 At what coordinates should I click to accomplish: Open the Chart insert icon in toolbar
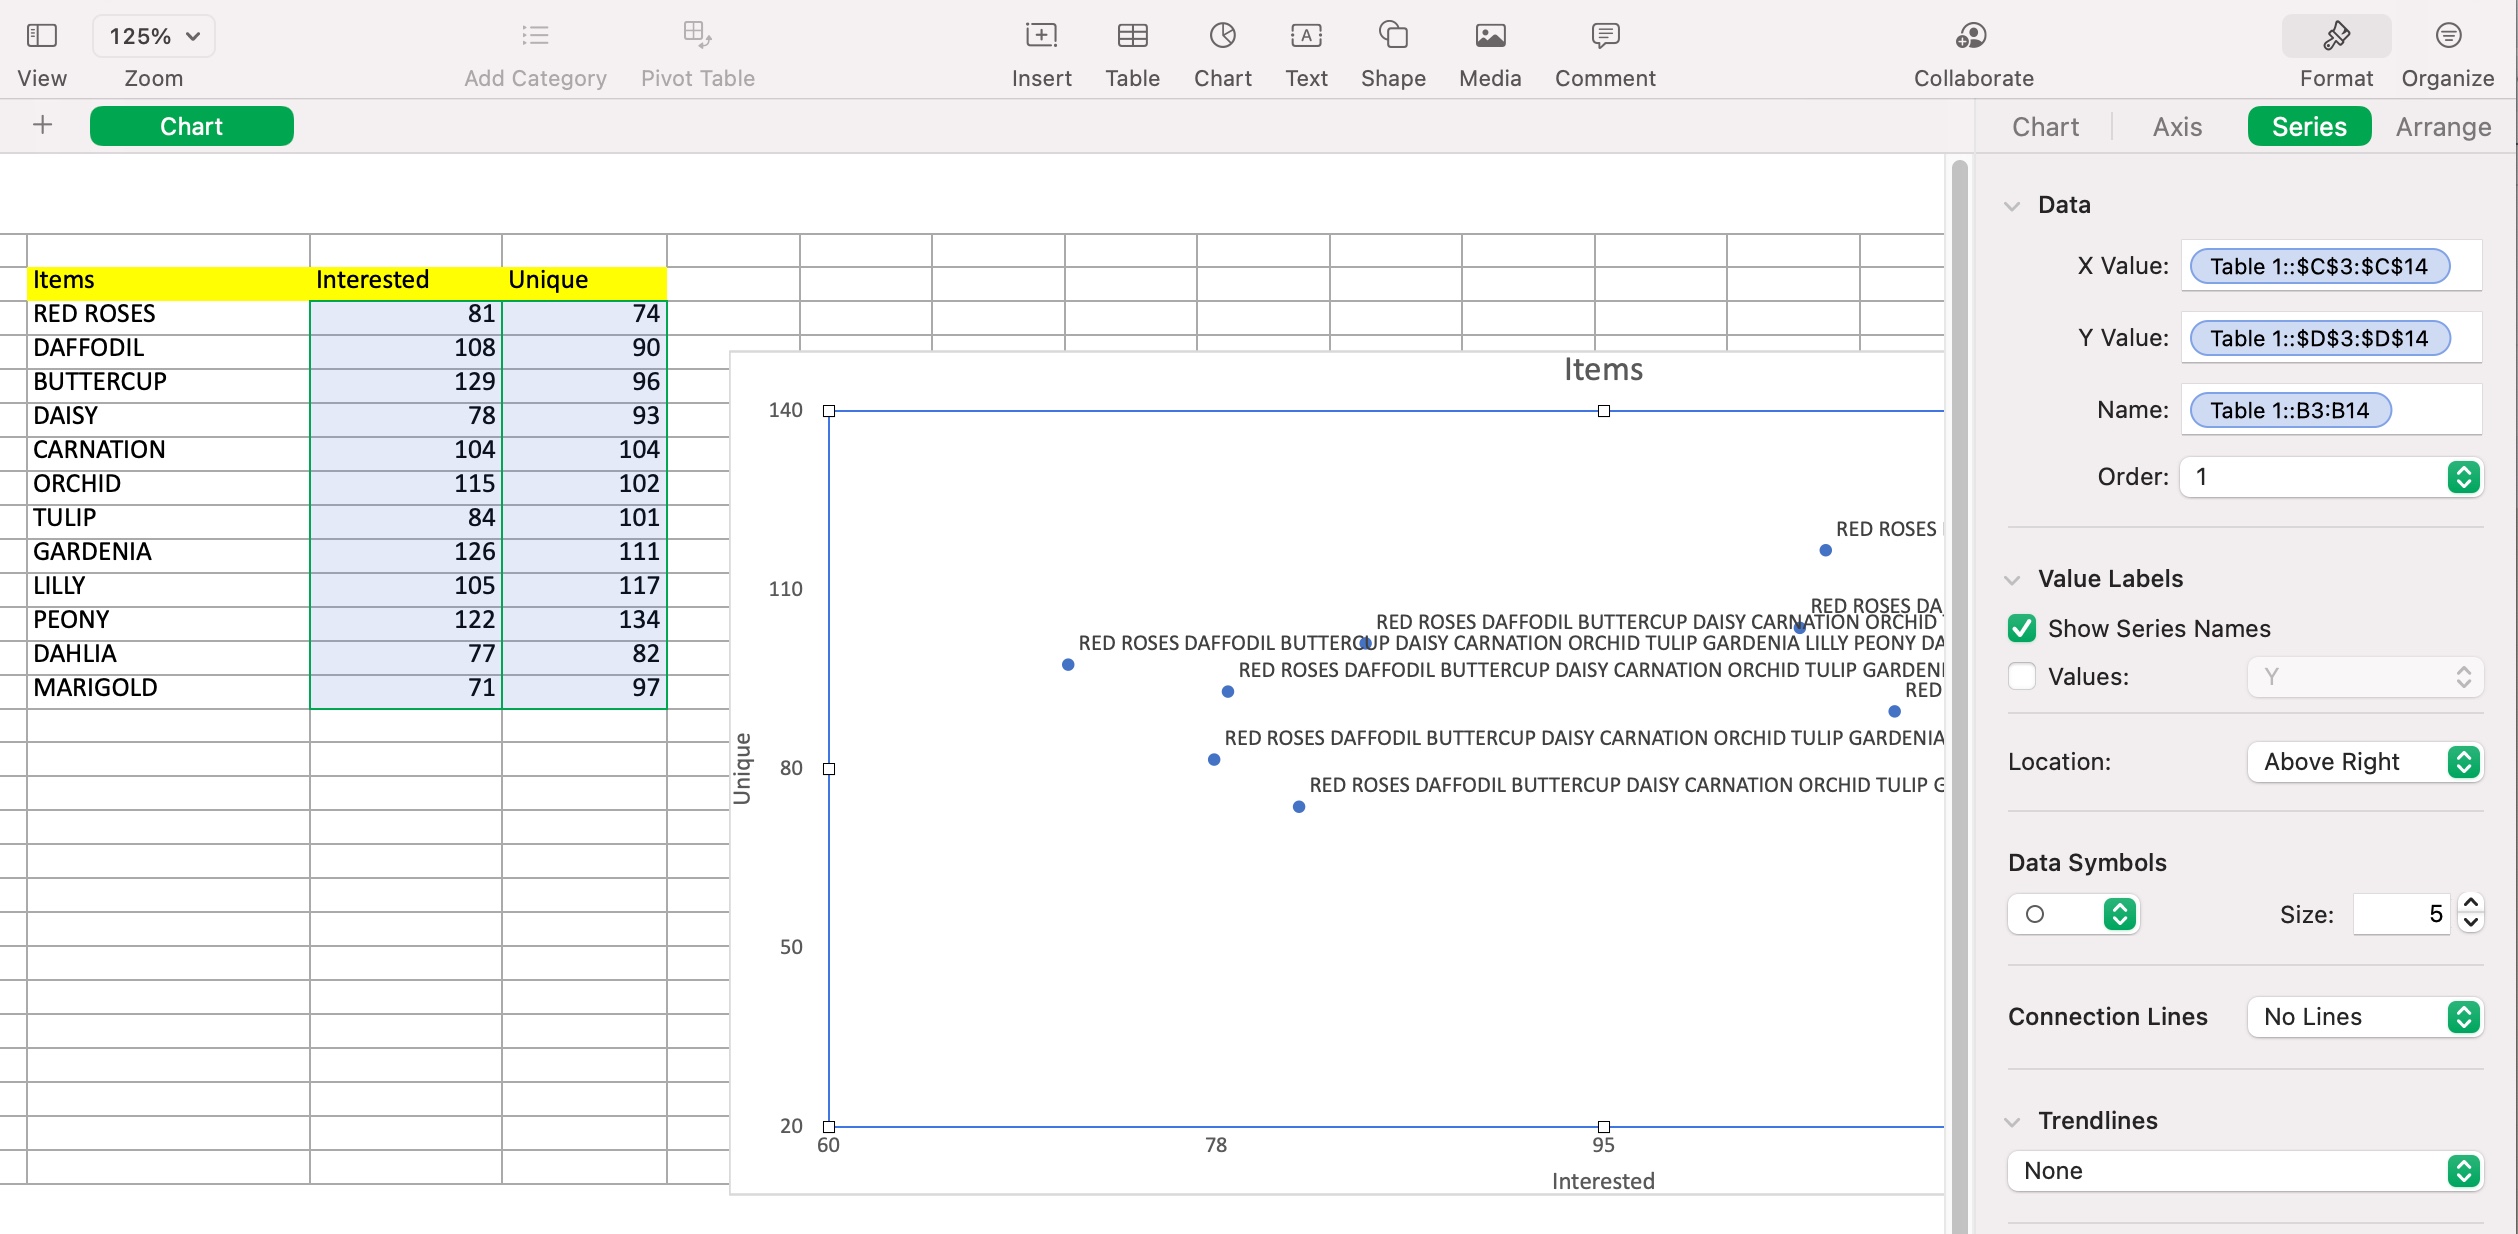pyautogui.click(x=1222, y=36)
